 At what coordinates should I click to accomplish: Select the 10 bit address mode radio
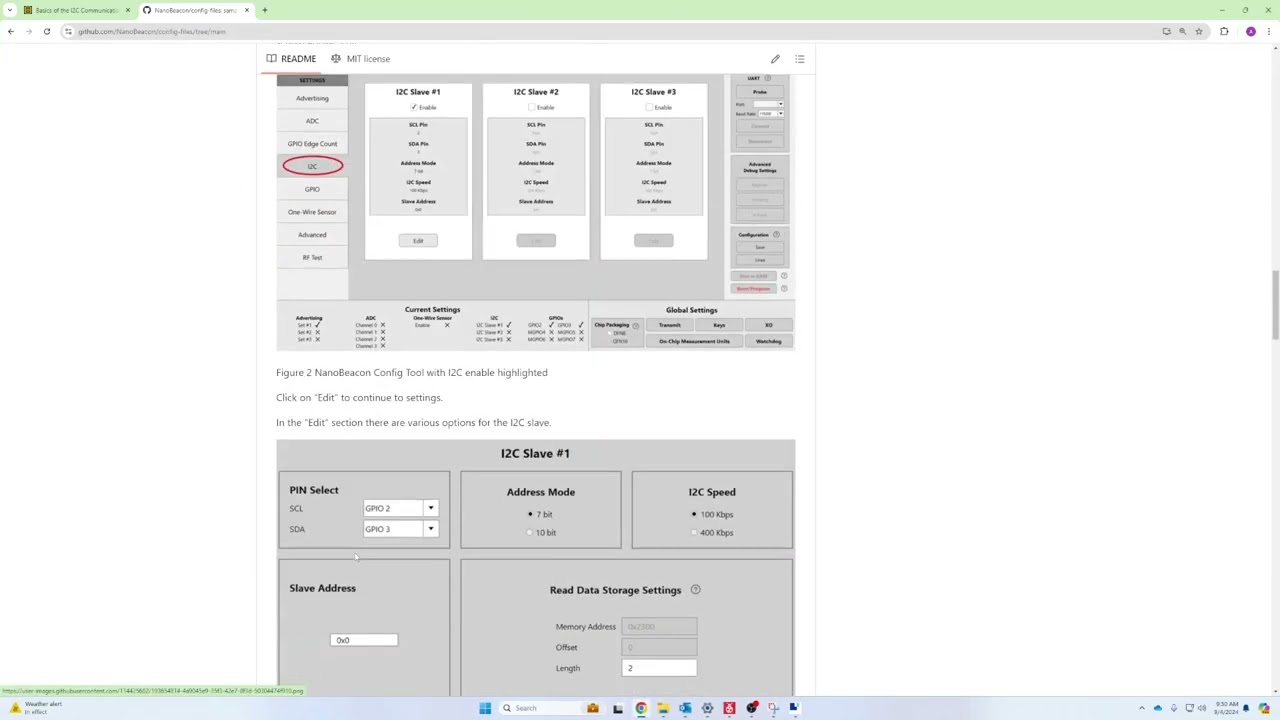530,533
